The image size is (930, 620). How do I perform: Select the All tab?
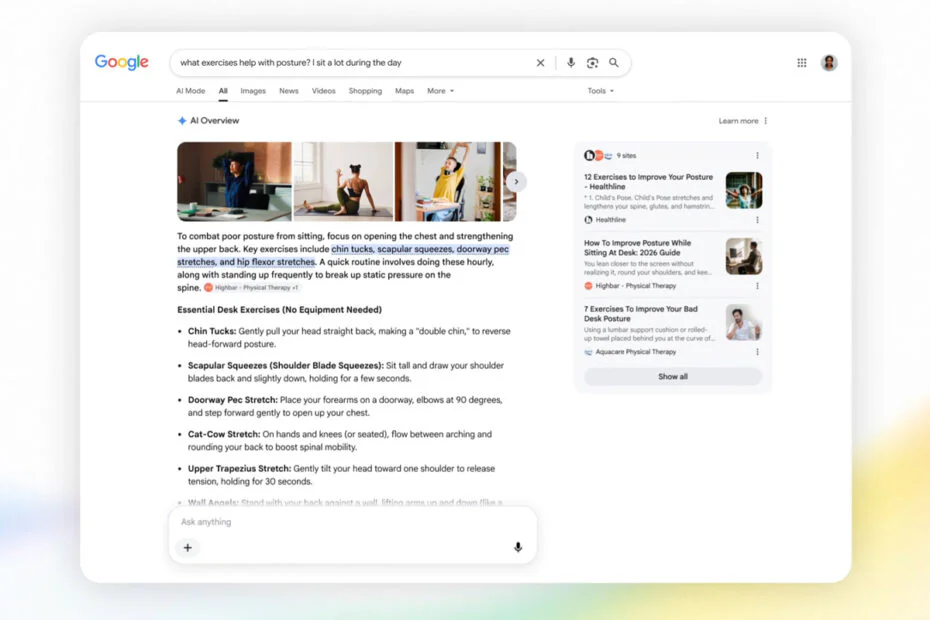[x=223, y=91]
